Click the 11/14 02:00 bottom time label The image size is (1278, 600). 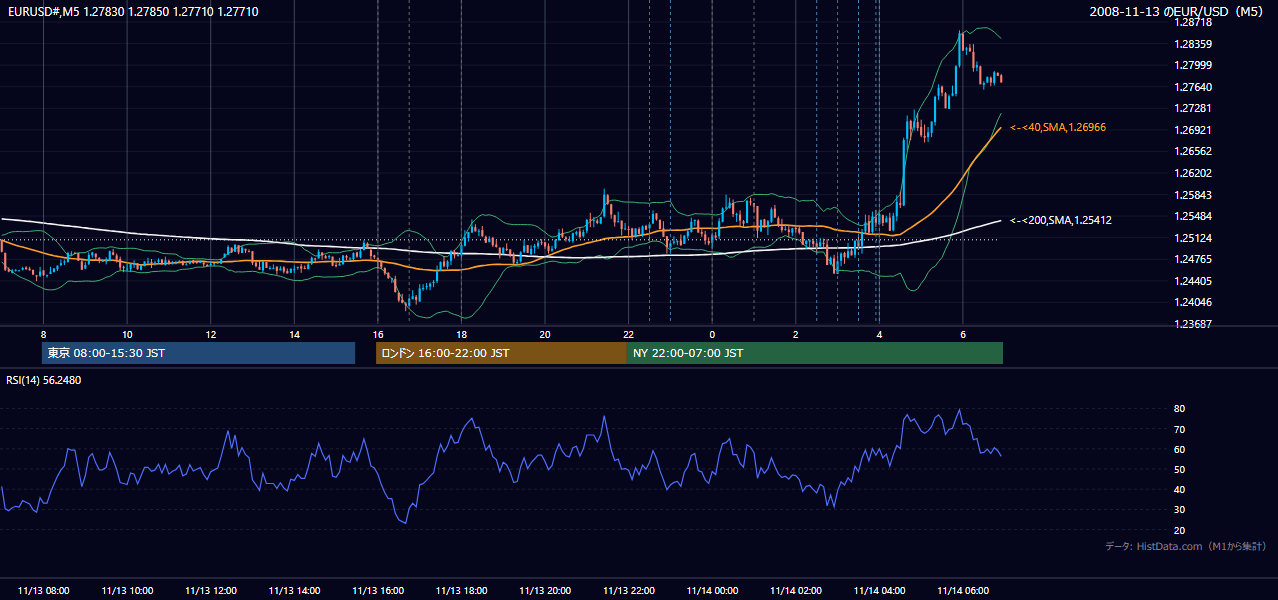coord(796,591)
